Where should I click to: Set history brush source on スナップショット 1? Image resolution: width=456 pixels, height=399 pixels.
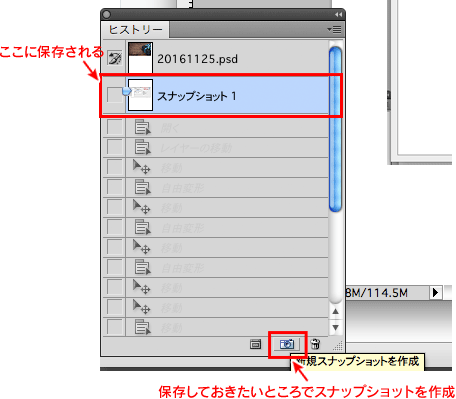coord(114,95)
